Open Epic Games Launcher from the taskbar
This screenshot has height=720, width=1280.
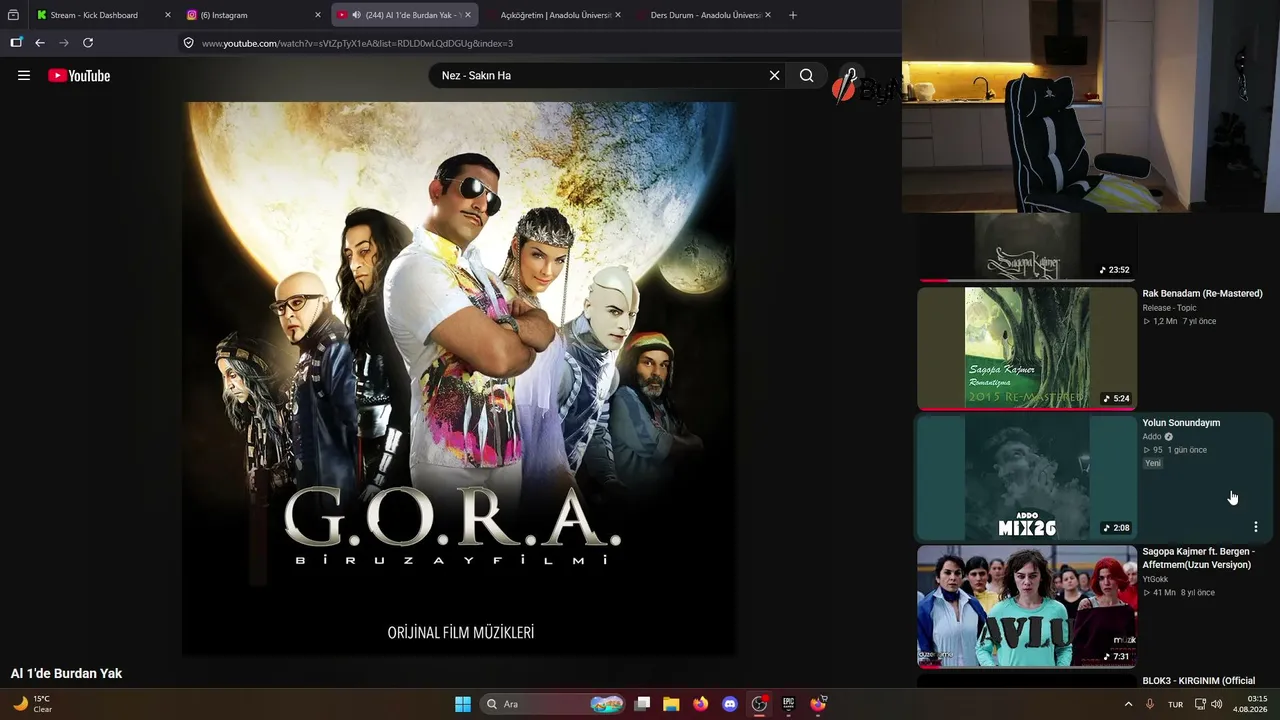(788, 704)
